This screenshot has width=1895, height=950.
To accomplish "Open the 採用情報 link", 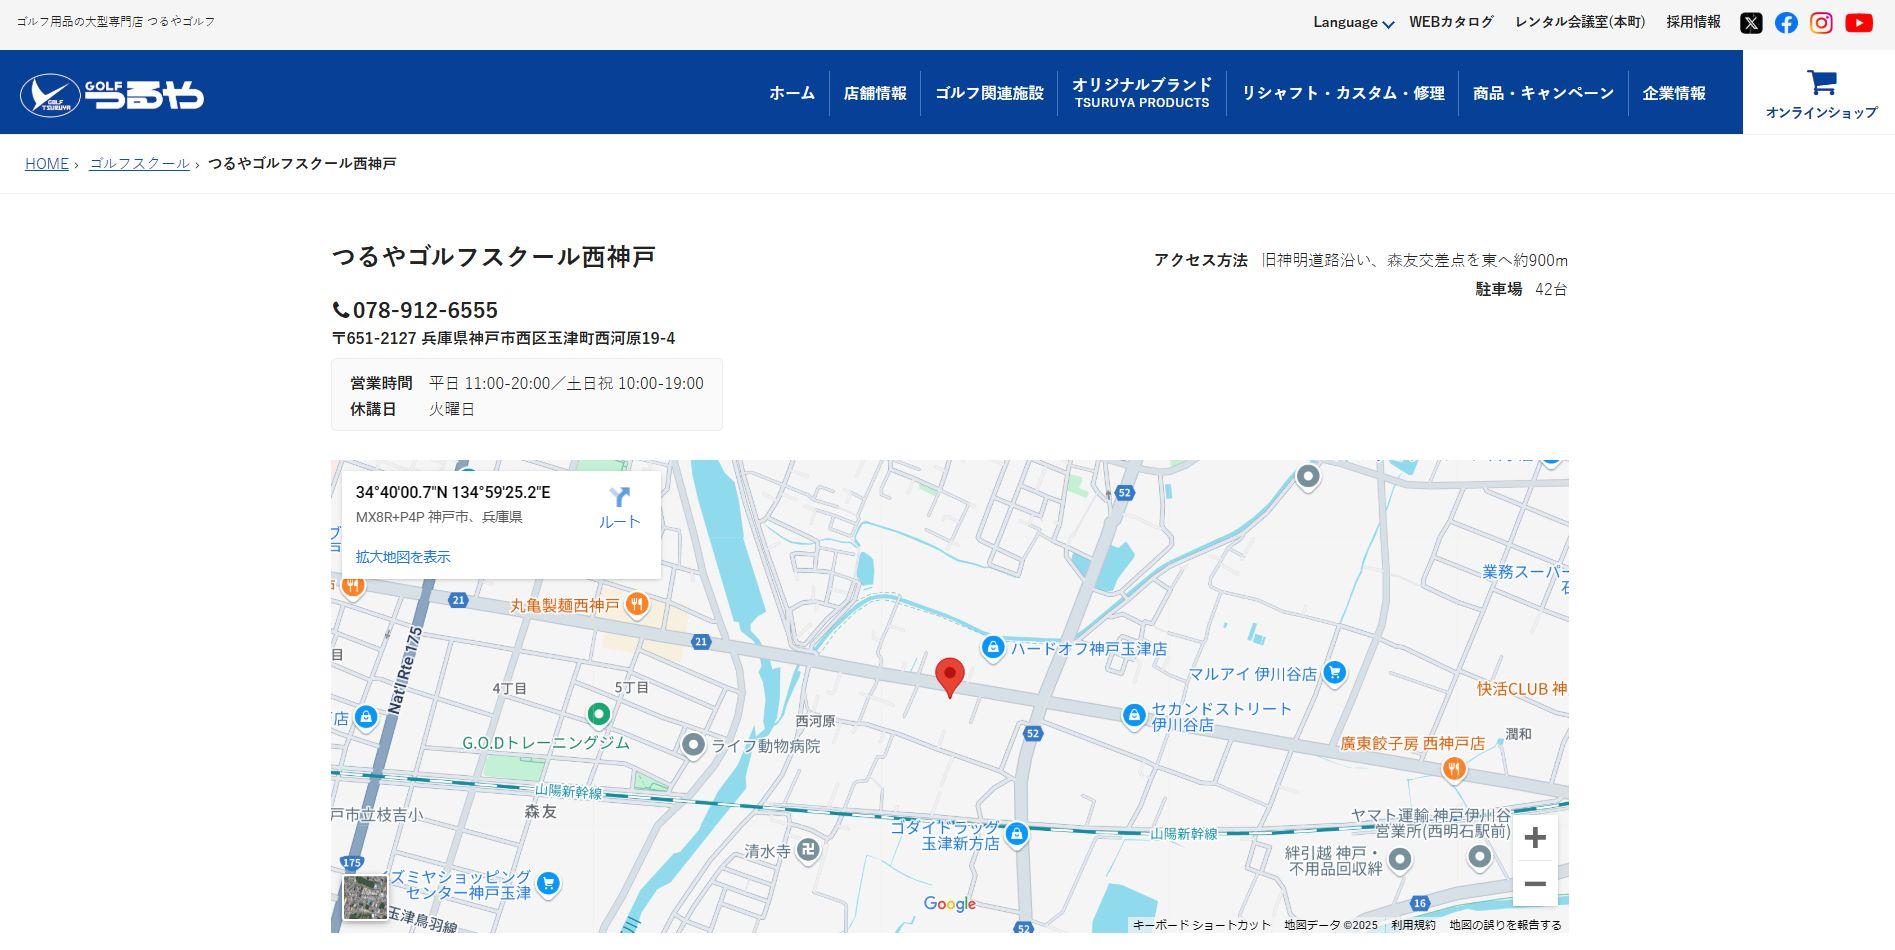I will coord(1693,22).
